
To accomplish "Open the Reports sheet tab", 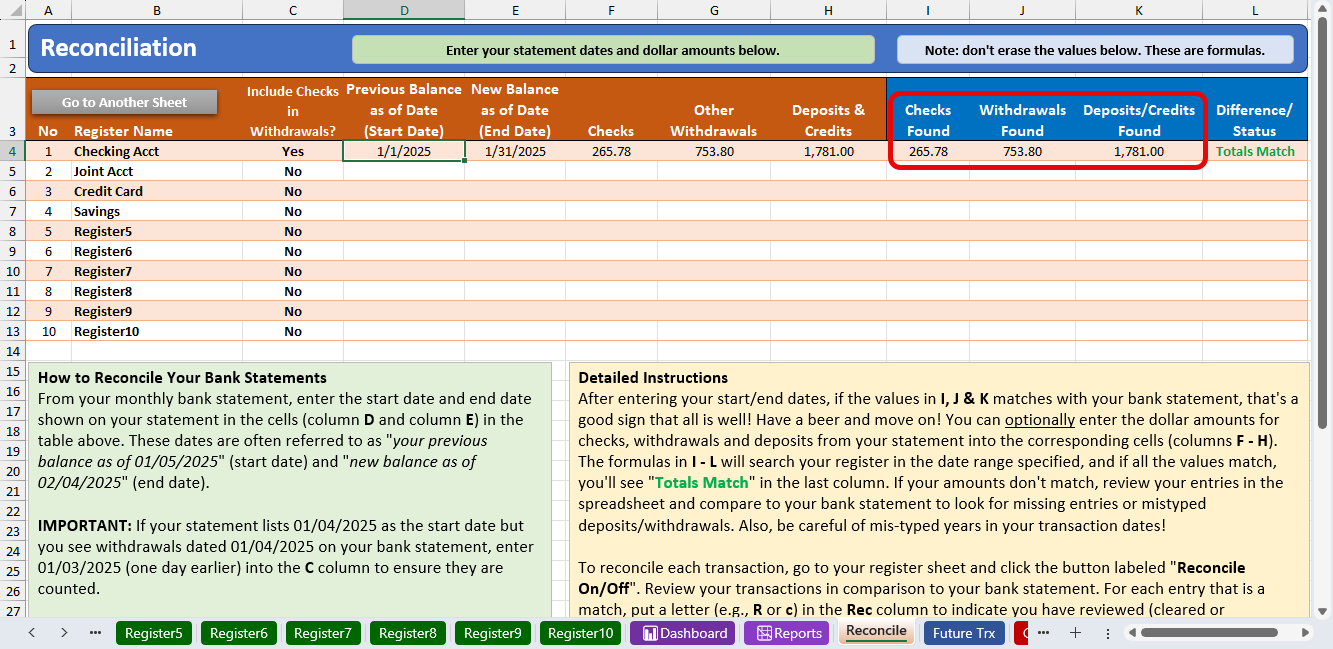I will pyautogui.click(x=788, y=633).
